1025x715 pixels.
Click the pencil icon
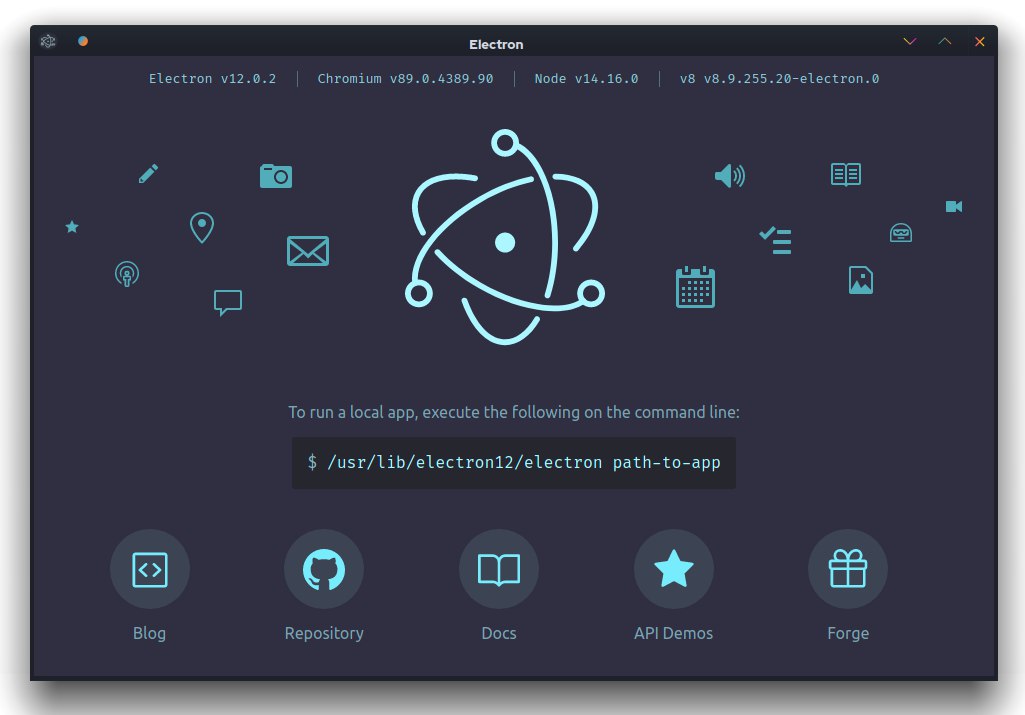[148, 174]
